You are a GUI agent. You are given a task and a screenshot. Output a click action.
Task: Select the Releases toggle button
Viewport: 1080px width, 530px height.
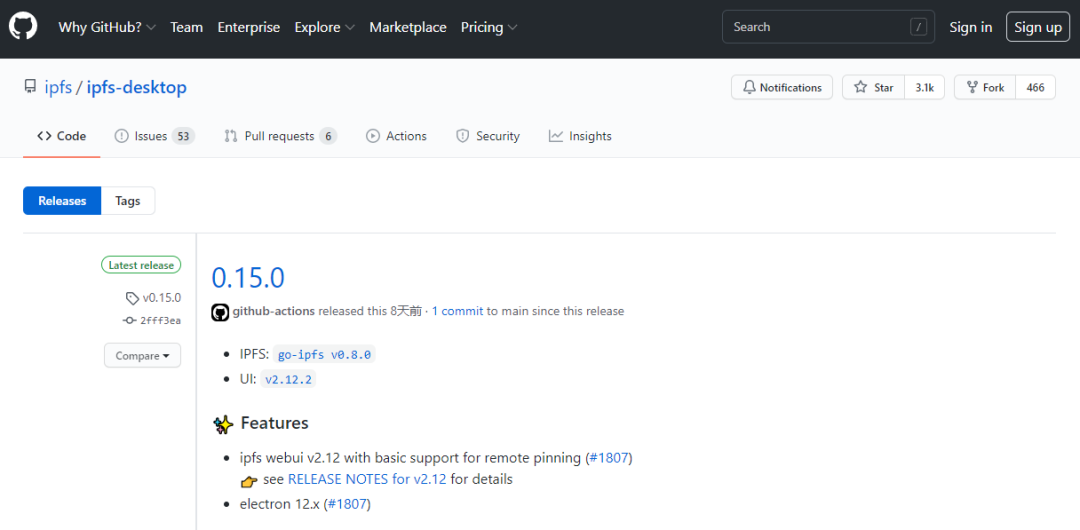62,201
